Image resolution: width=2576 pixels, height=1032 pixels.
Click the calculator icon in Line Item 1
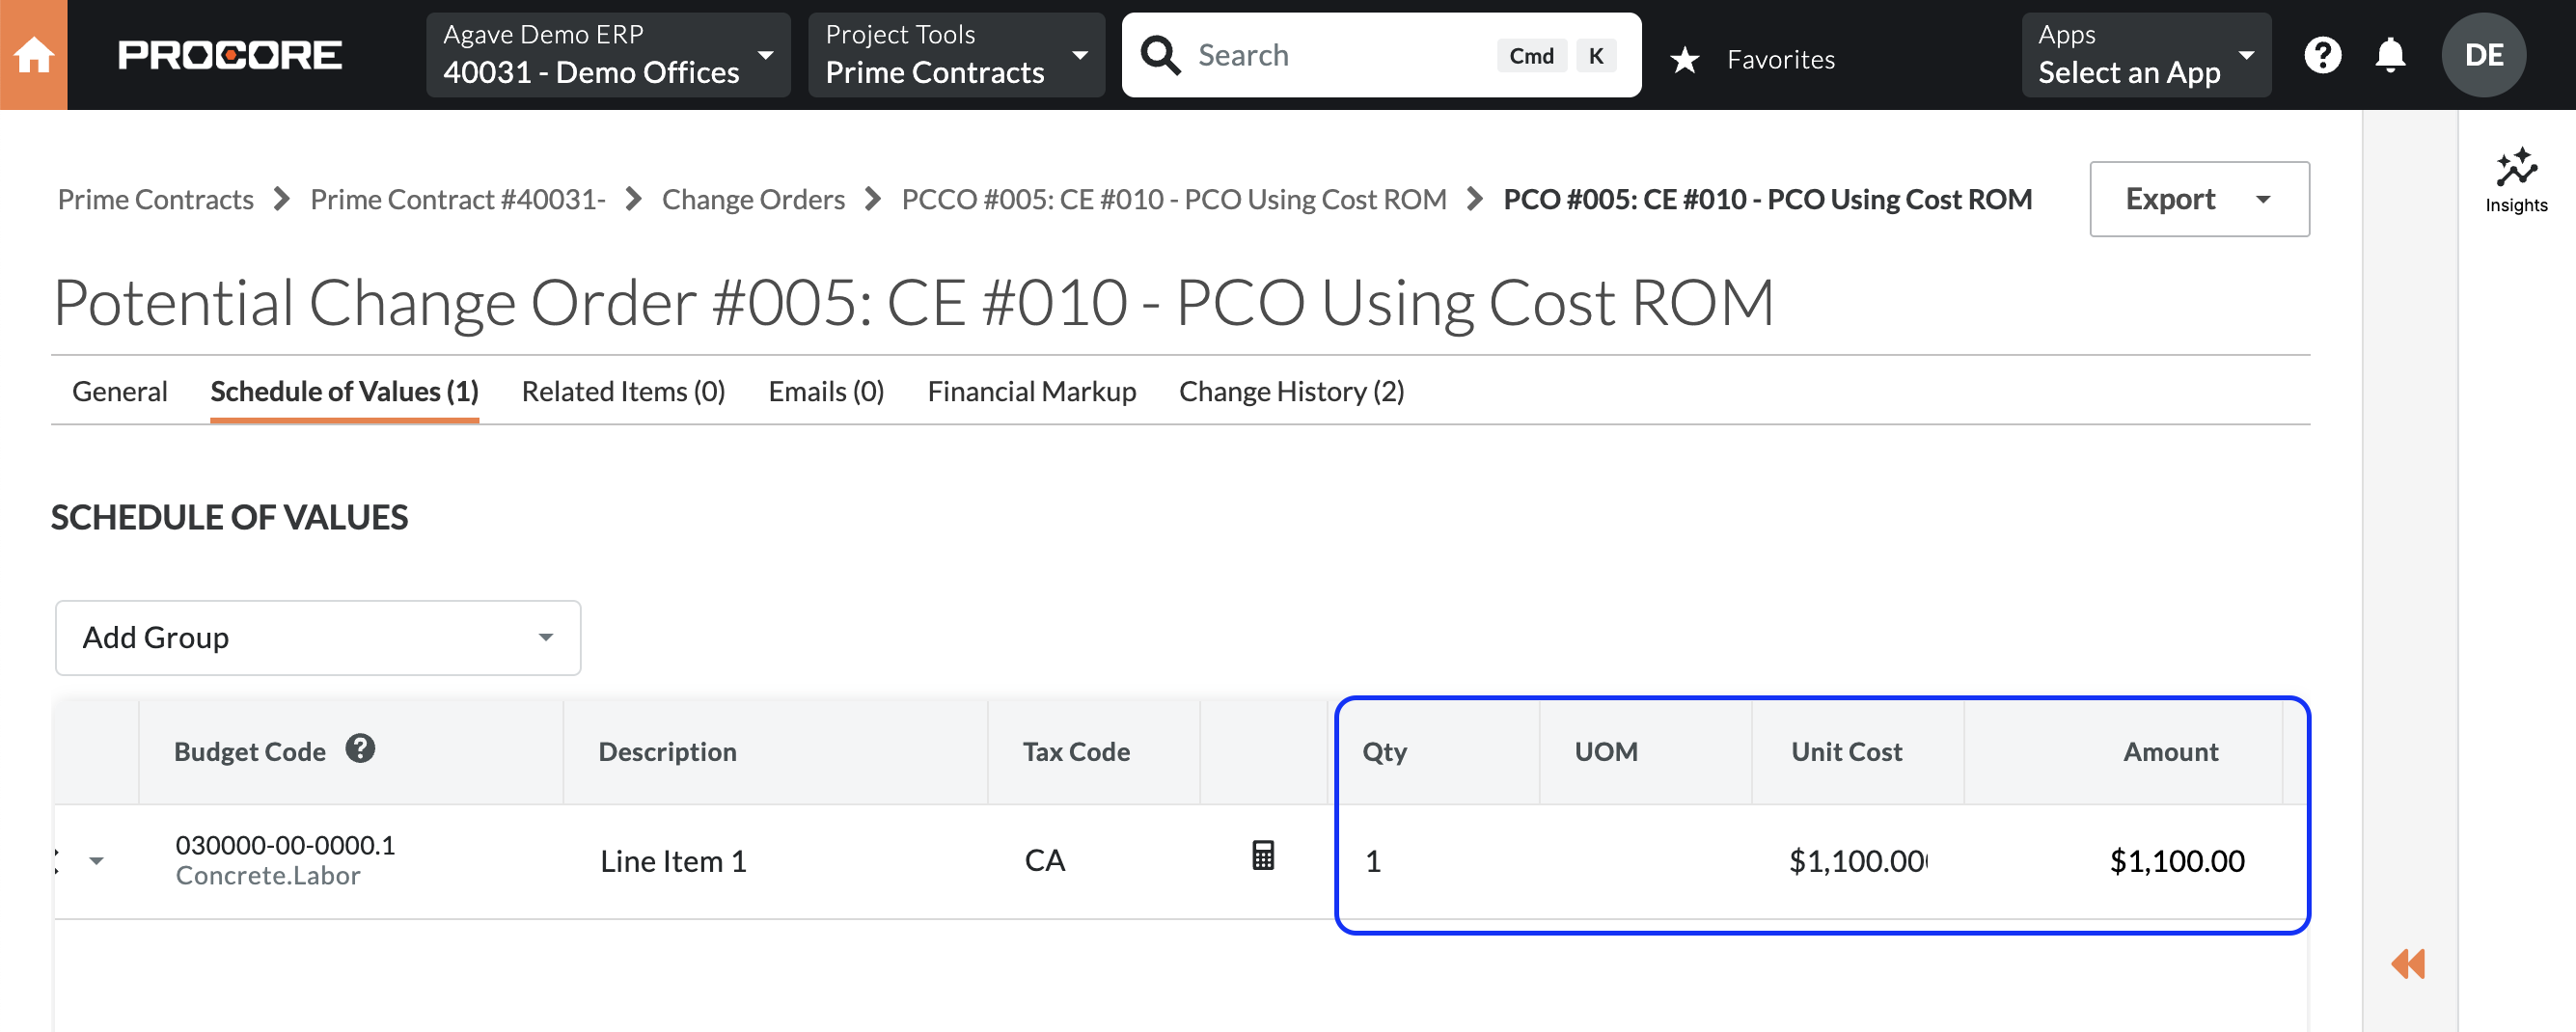(x=1263, y=856)
